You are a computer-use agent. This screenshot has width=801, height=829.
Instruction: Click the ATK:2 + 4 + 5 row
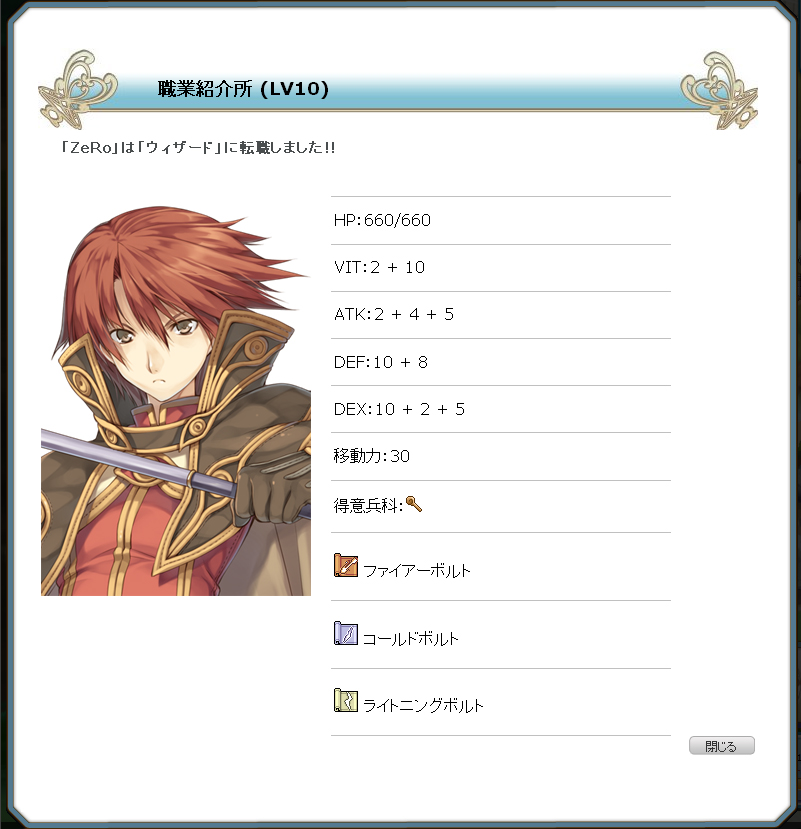pyautogui.click(x=501, y=315)
